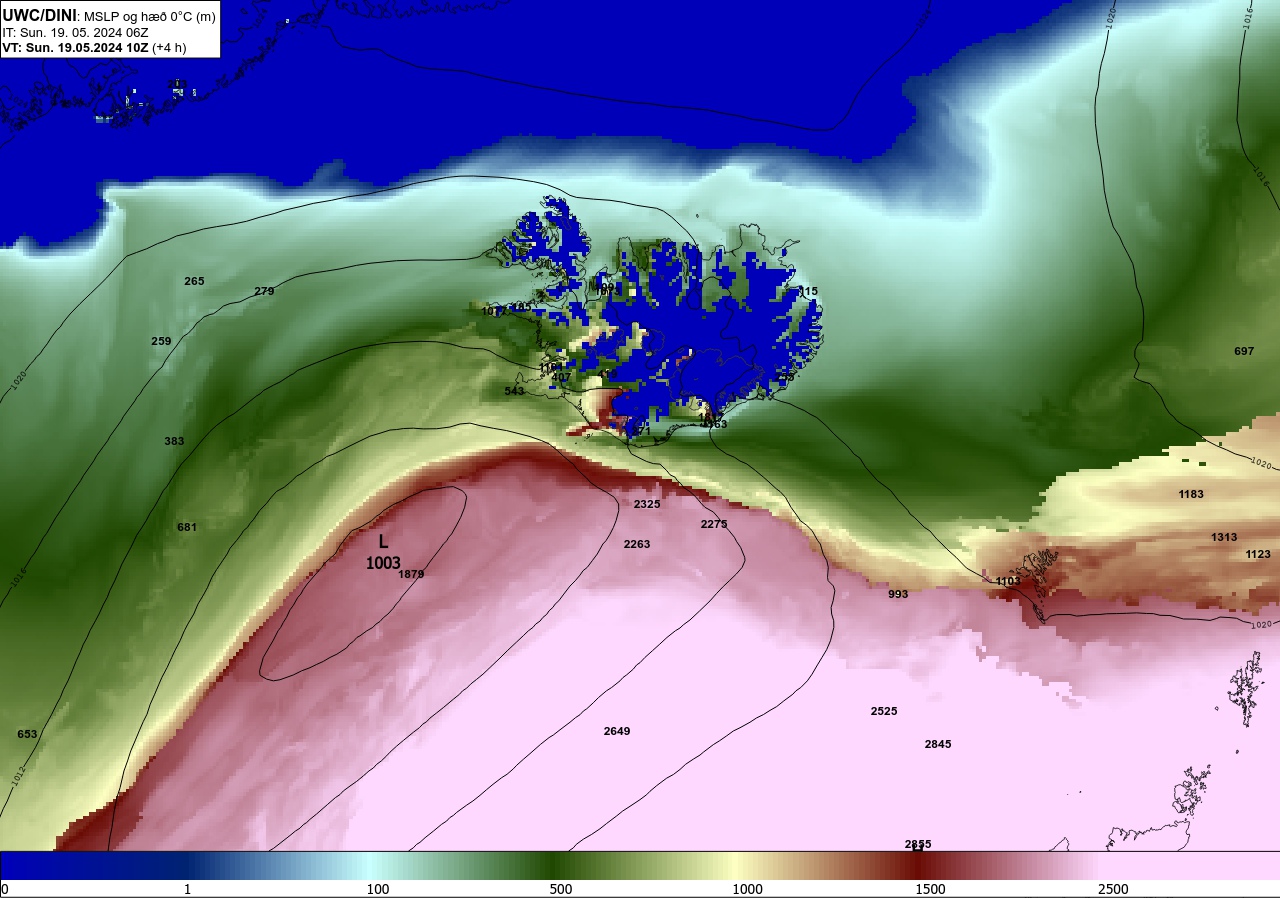Image resolution: width=1280 pixels, height=898 pixels.
Task: Click the height colour scale bar
Action: pos(640,865)
